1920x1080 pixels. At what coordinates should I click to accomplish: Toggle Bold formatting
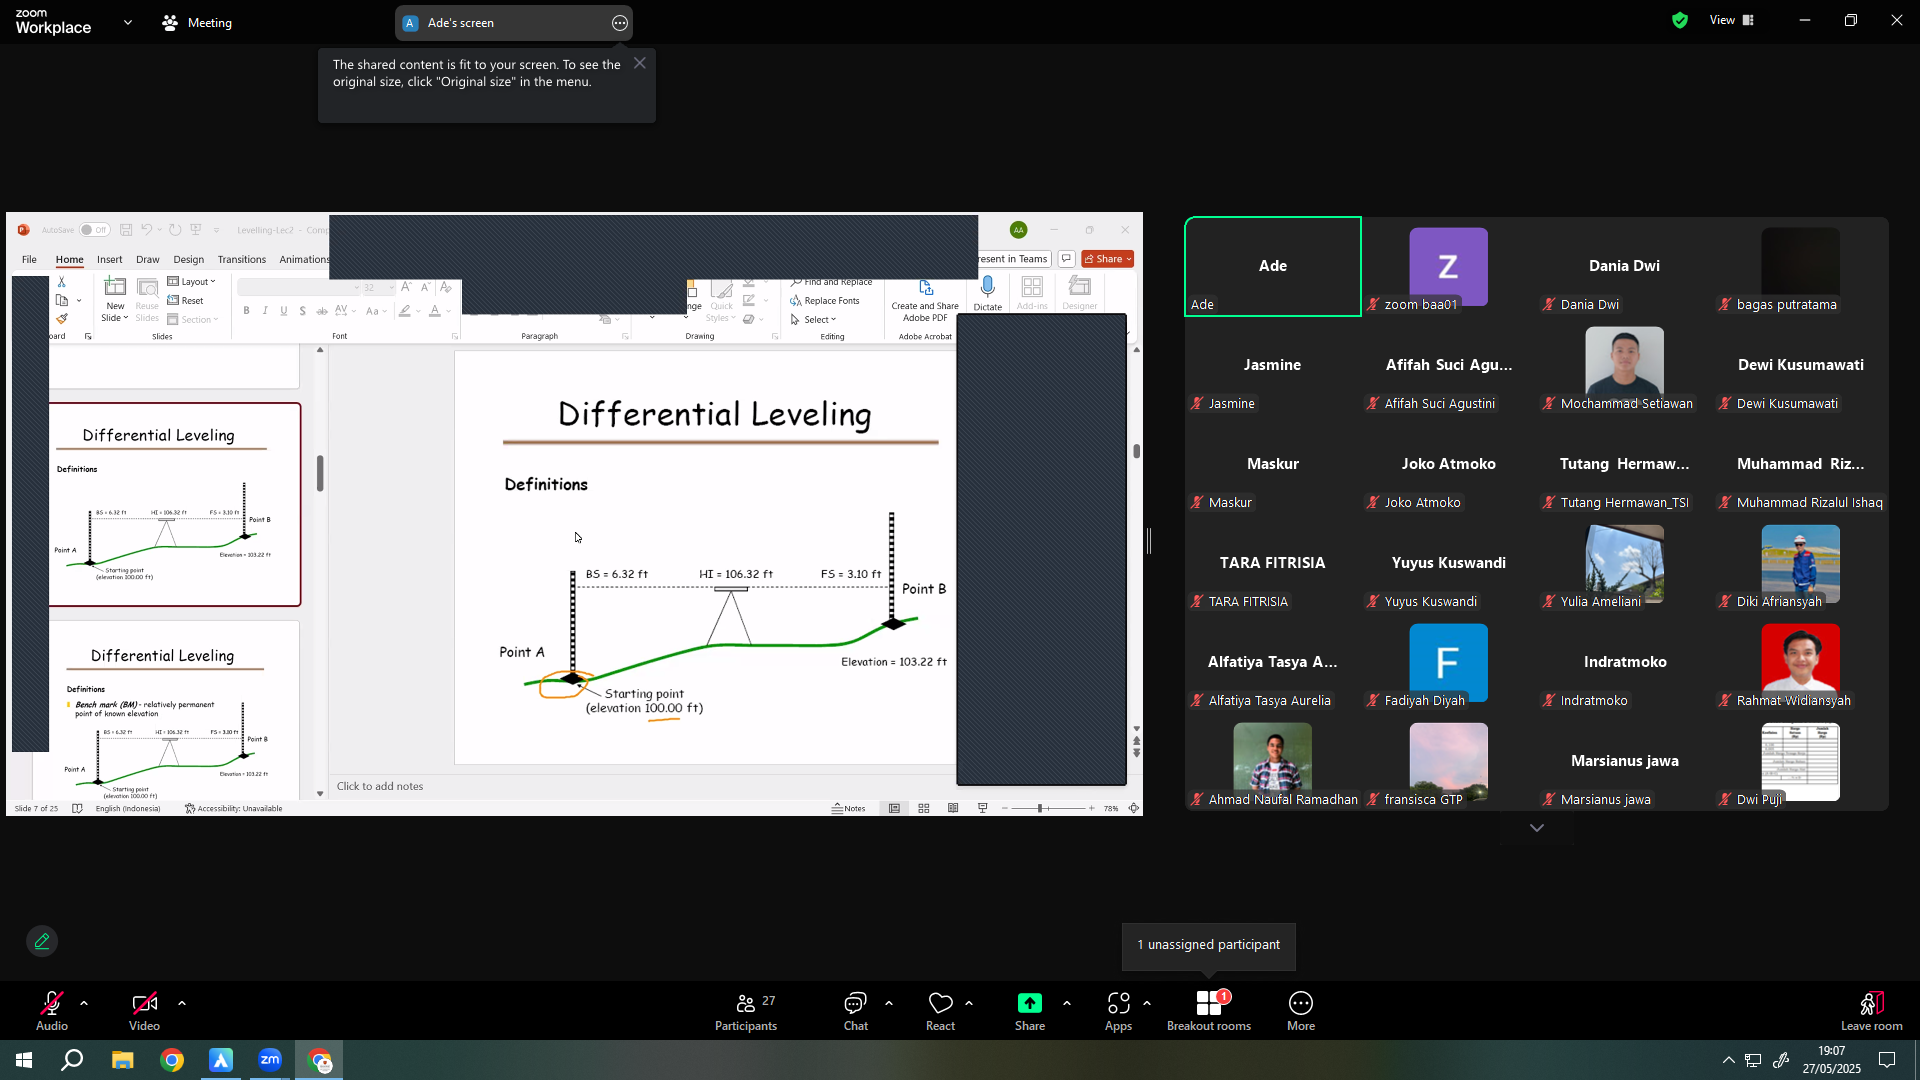tap(246, 311)
